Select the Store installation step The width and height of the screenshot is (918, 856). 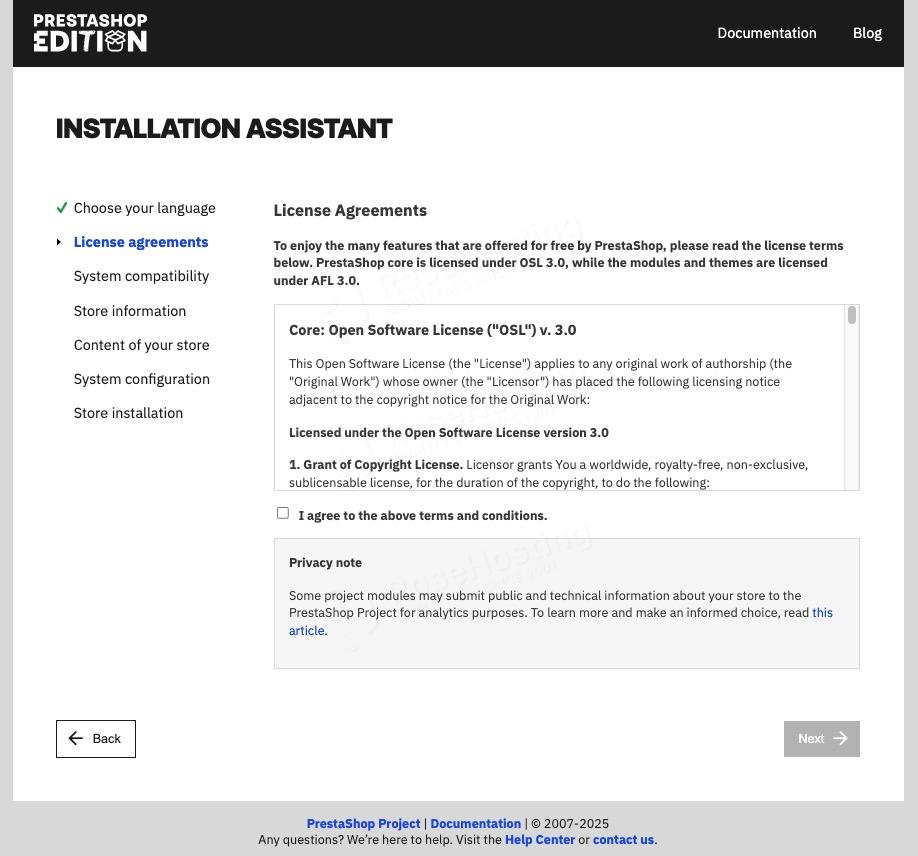(x=128, y=413)
